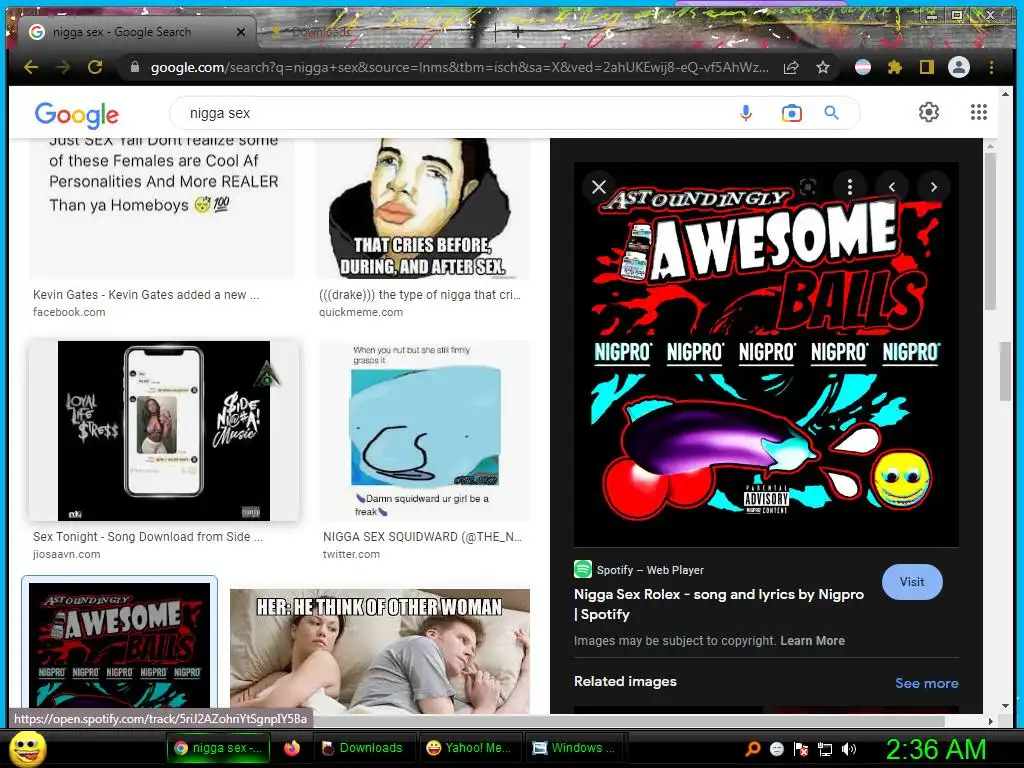This screenshot has width=1024, height=768.
Task: Open the volume speaker tray icon
Action: 849,749
